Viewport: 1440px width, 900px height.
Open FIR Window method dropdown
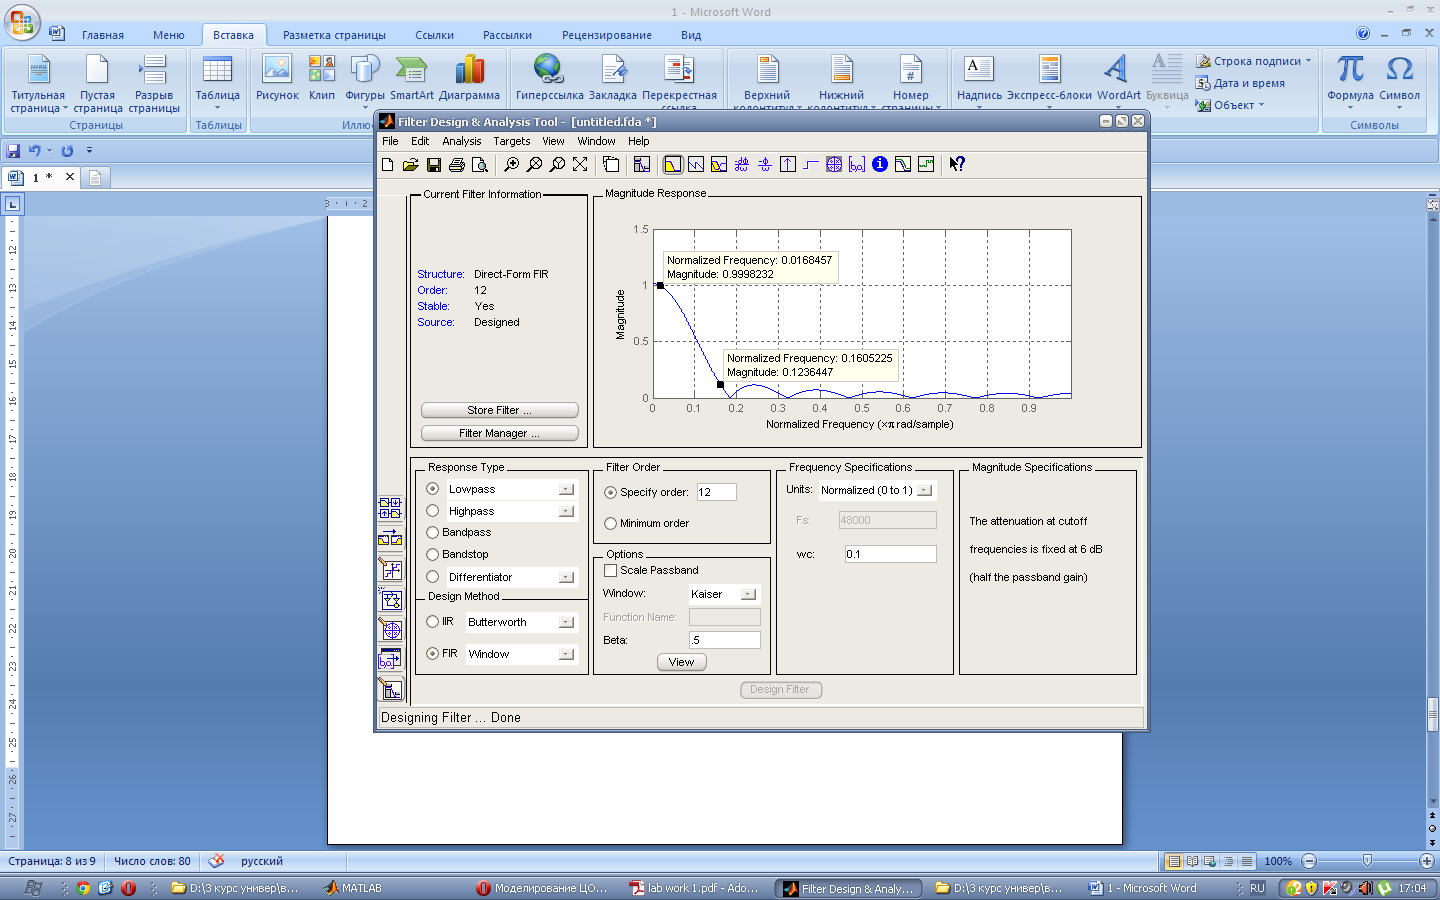tap(566, 654)
